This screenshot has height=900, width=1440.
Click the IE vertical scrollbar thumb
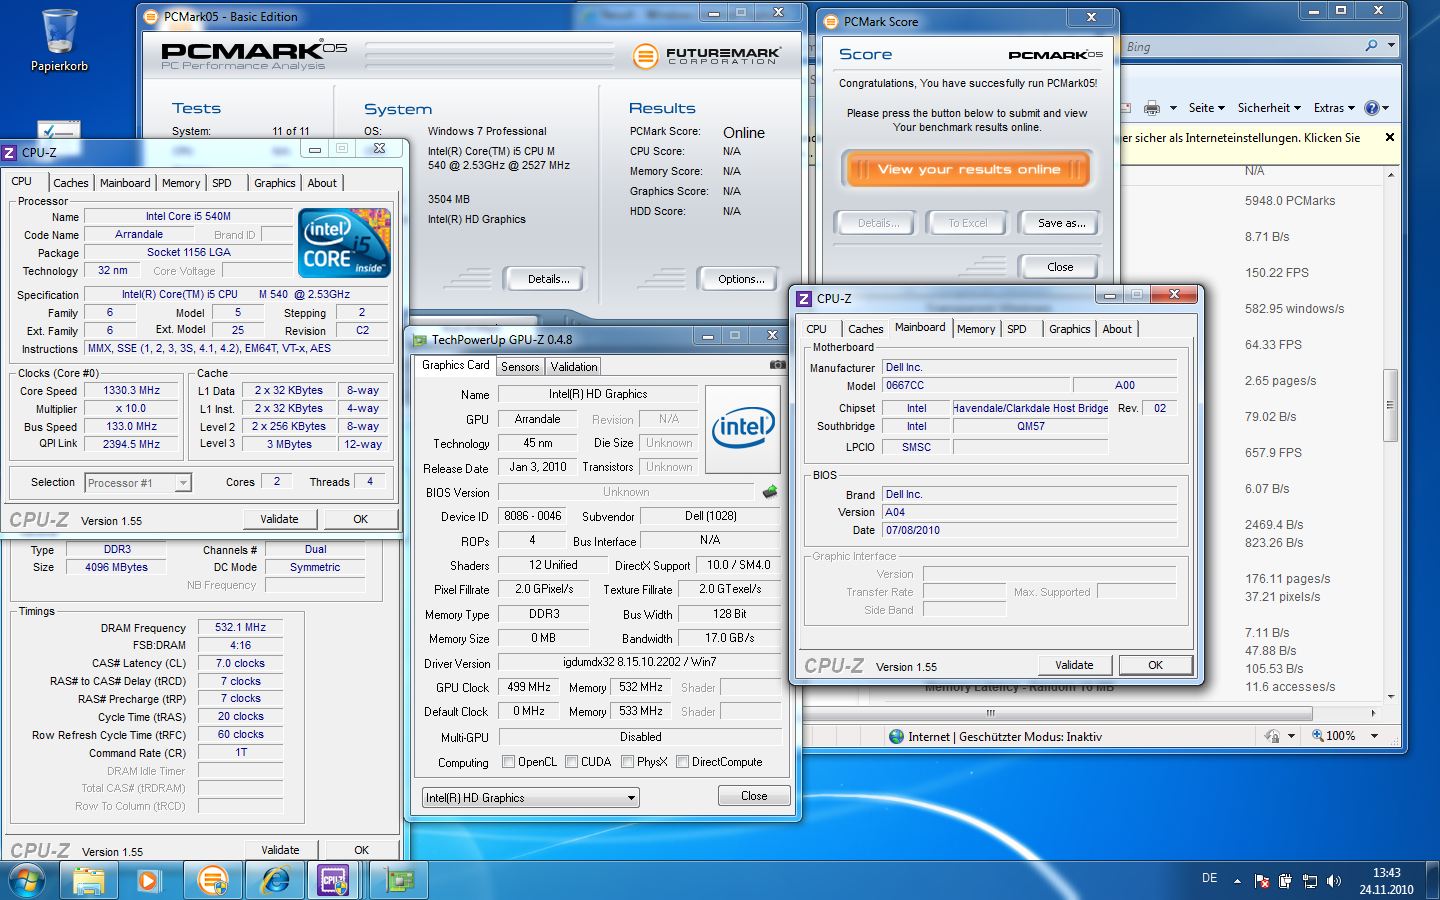coord(1390,405)
